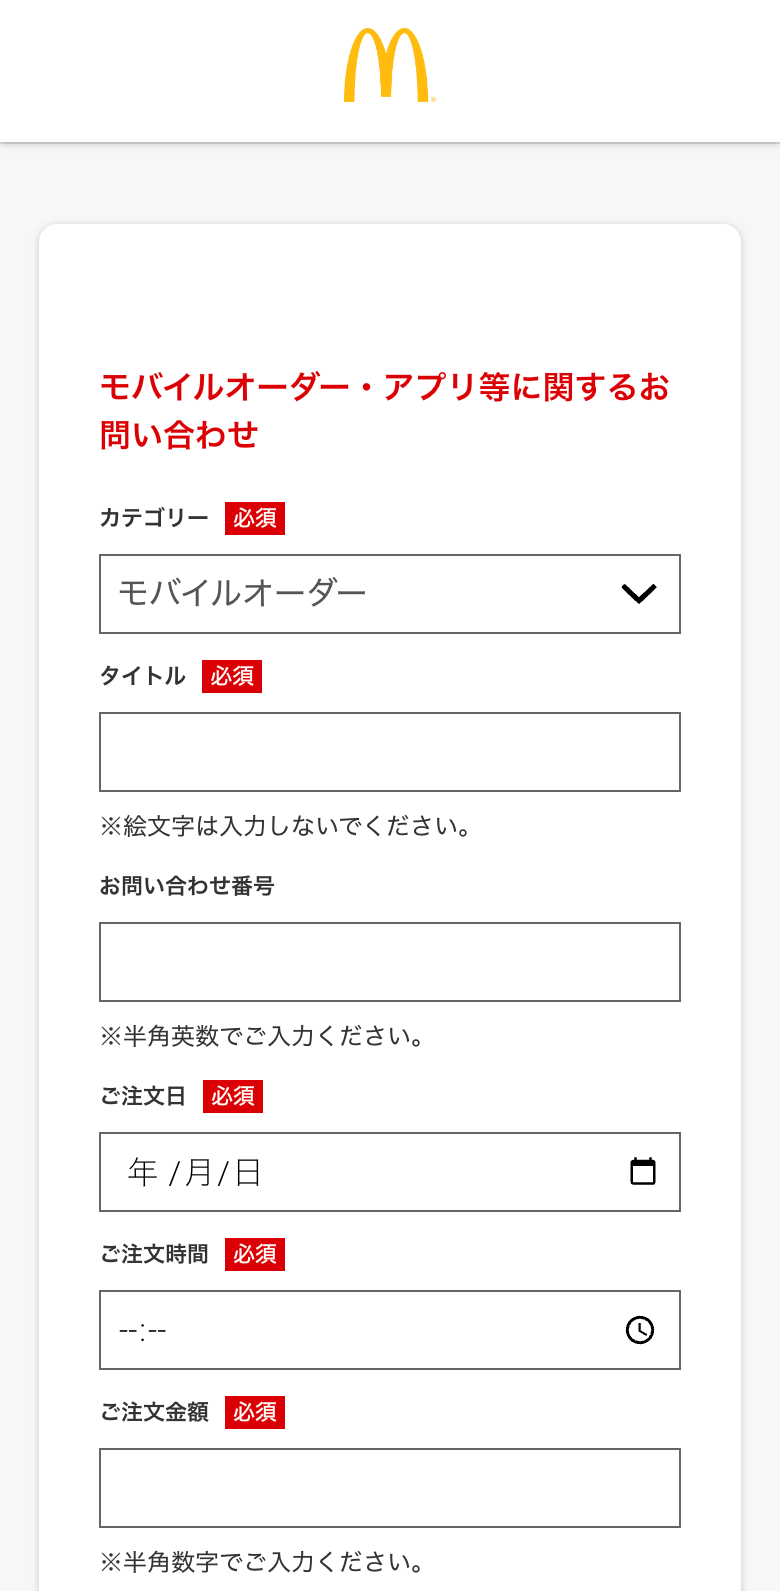Click the タイトル field label
Screen dimensions: 780x1591
point(143,676)
